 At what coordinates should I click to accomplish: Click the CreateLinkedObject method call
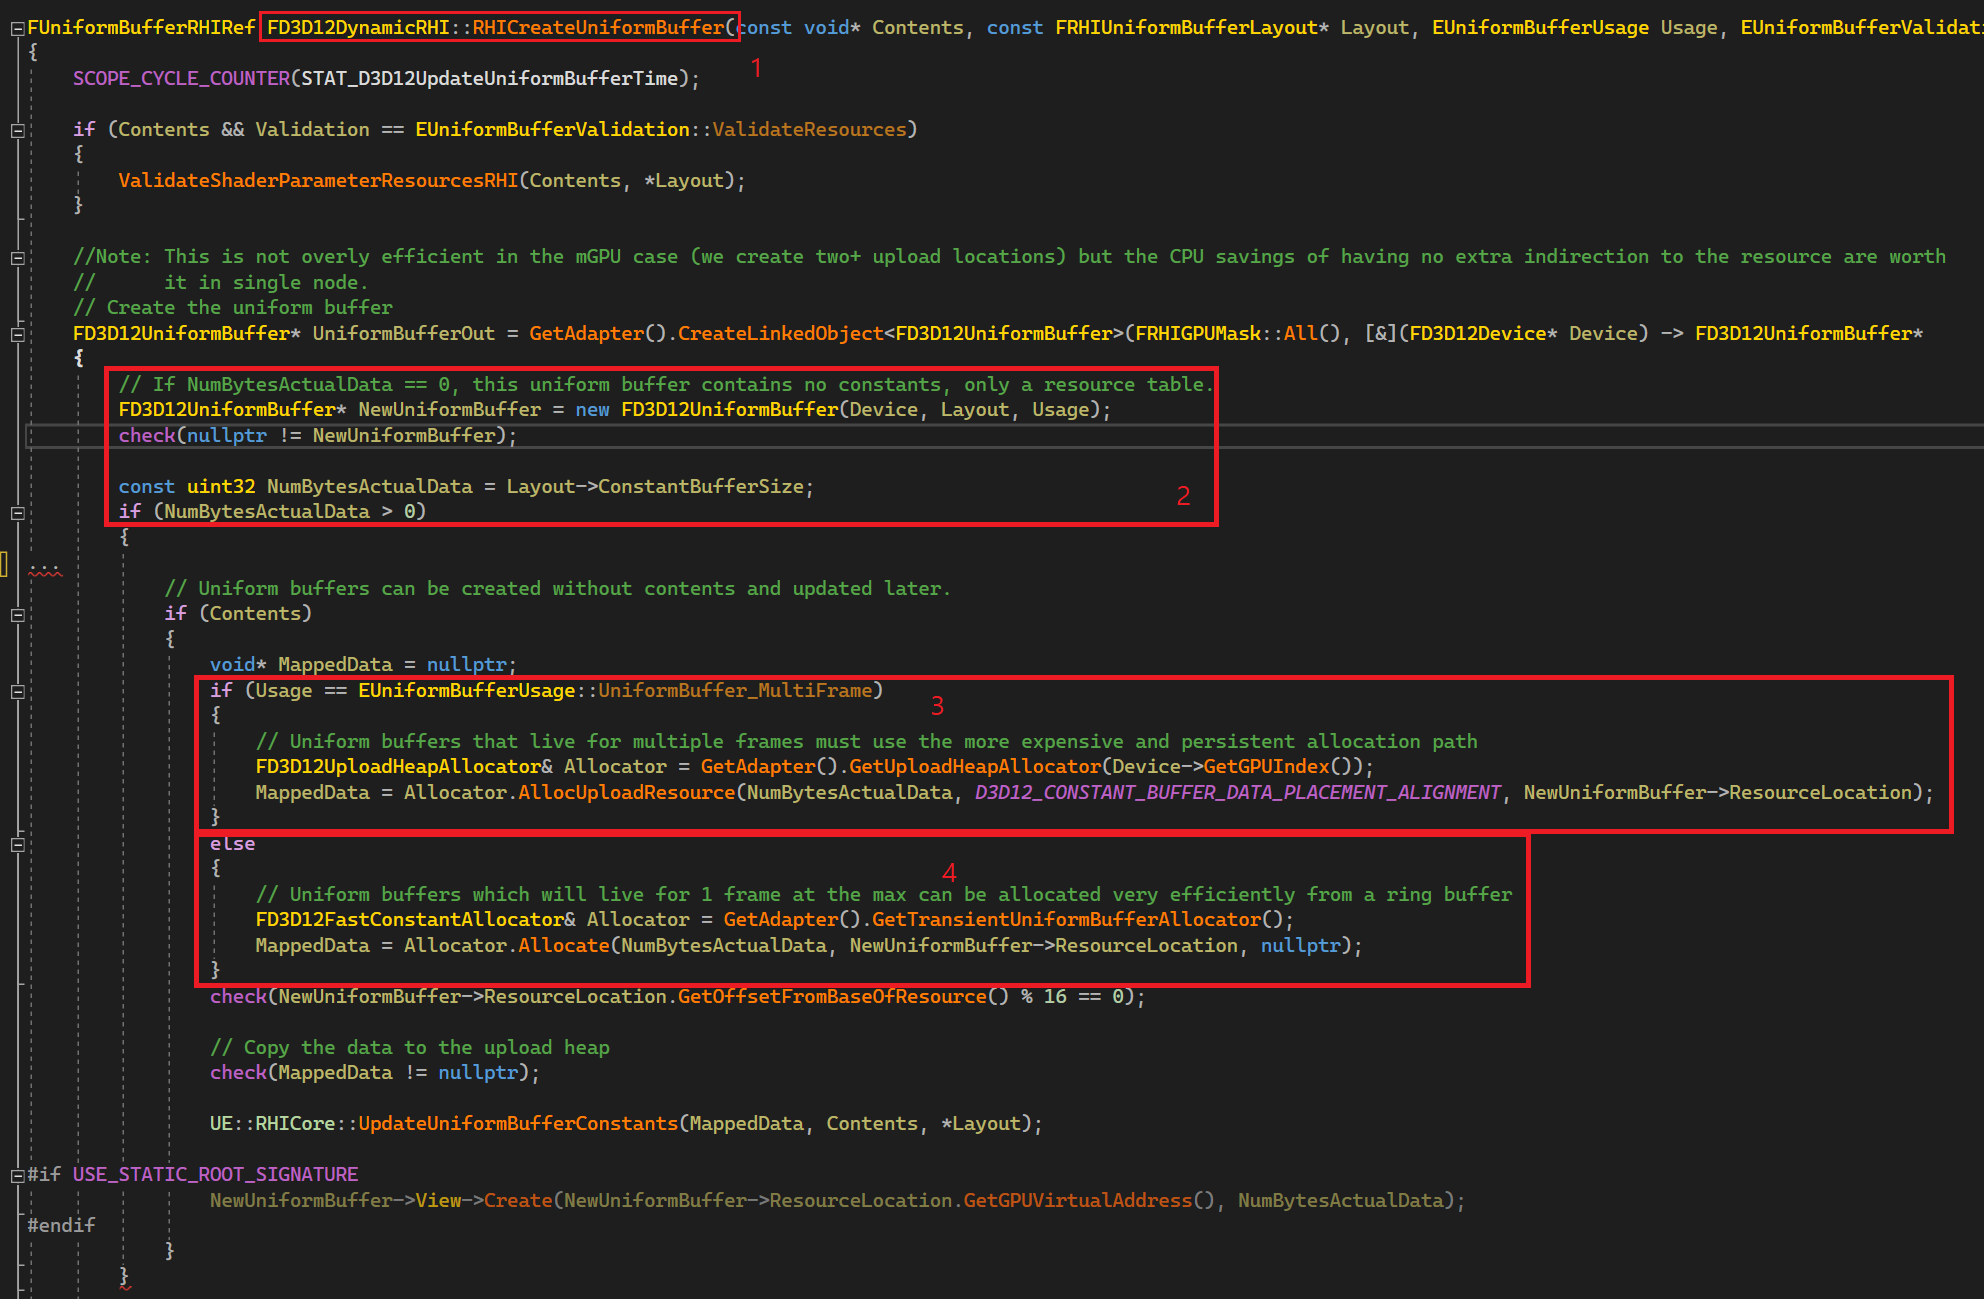[x=780, y=334]
